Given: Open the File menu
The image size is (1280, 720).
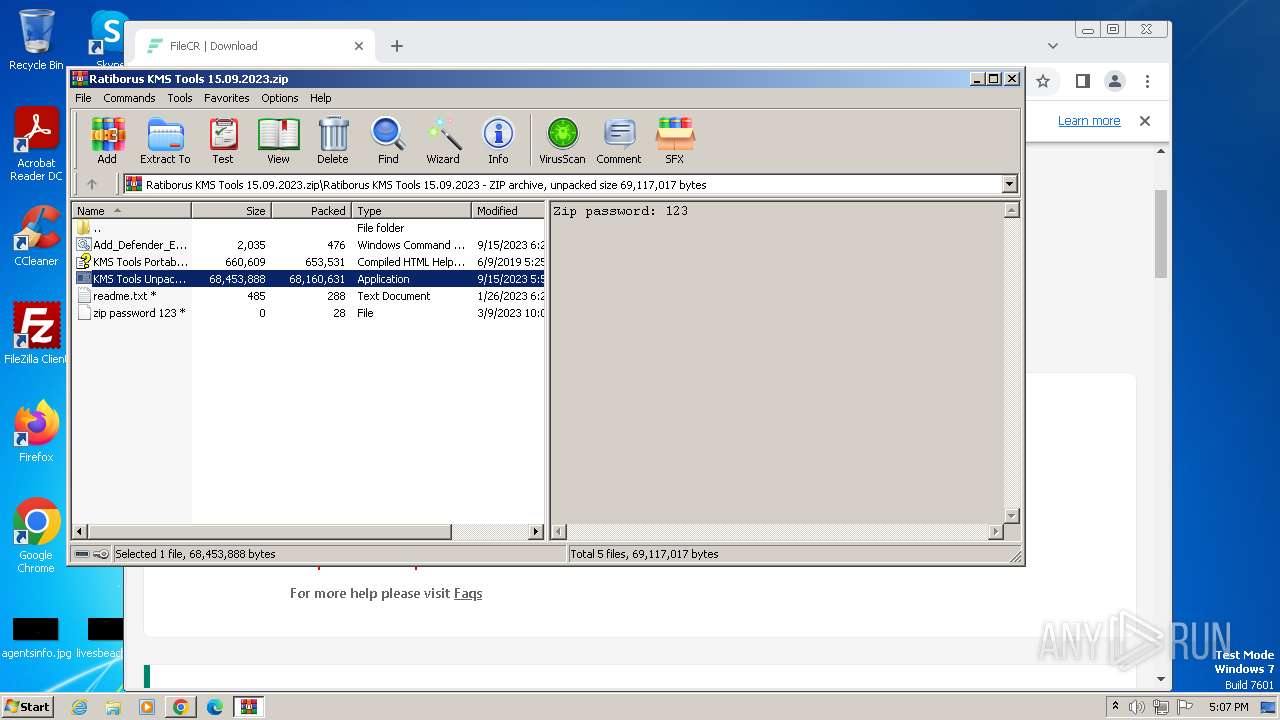Looking at the screenshot, I should tap(83, 98).
